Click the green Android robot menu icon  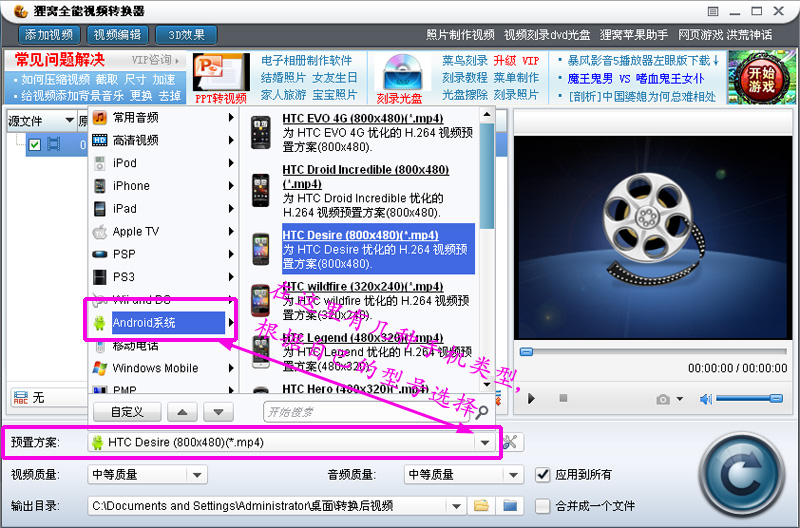coord(99,322)
